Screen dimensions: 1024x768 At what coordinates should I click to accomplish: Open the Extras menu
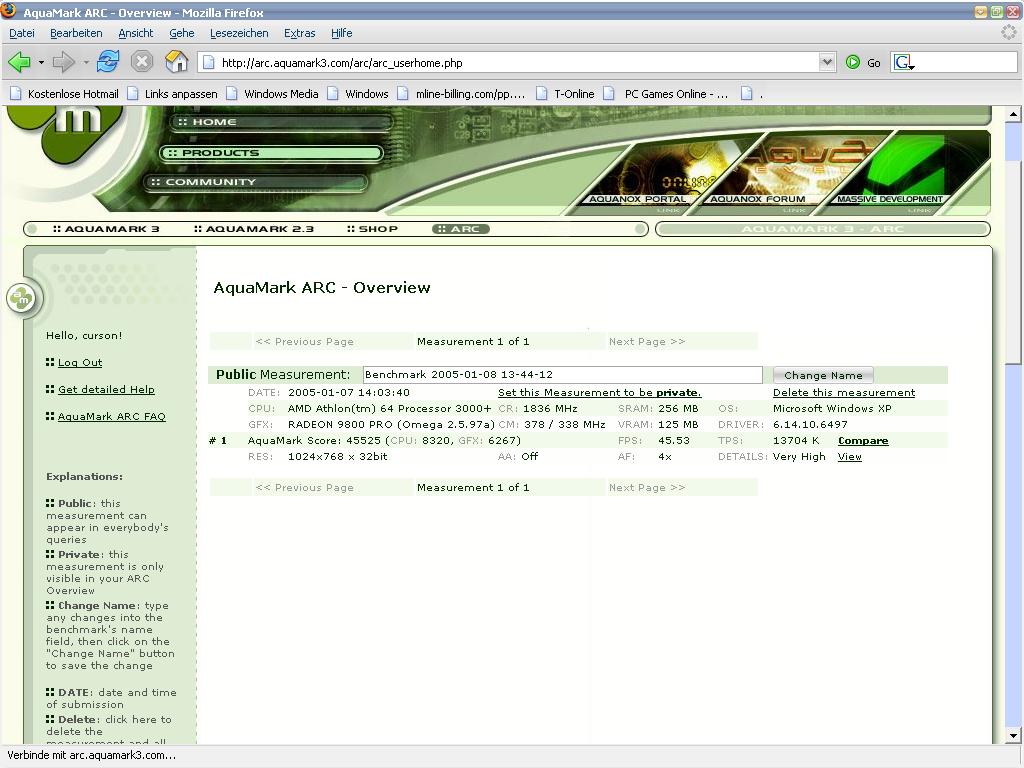pos(300,33)
